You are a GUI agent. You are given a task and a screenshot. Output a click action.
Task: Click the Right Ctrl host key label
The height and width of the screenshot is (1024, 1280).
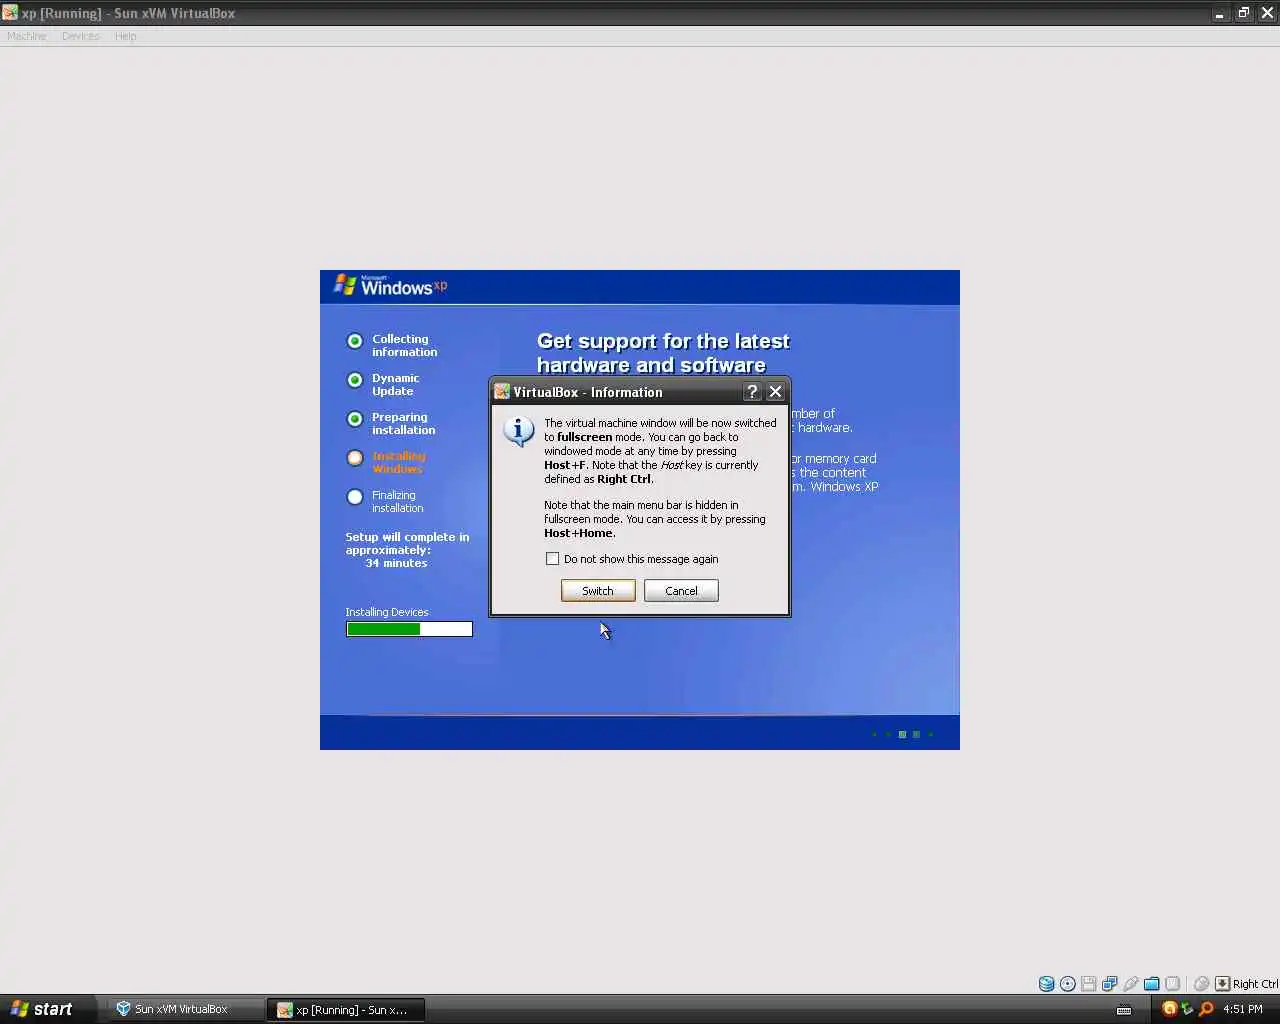(1255, 984)
